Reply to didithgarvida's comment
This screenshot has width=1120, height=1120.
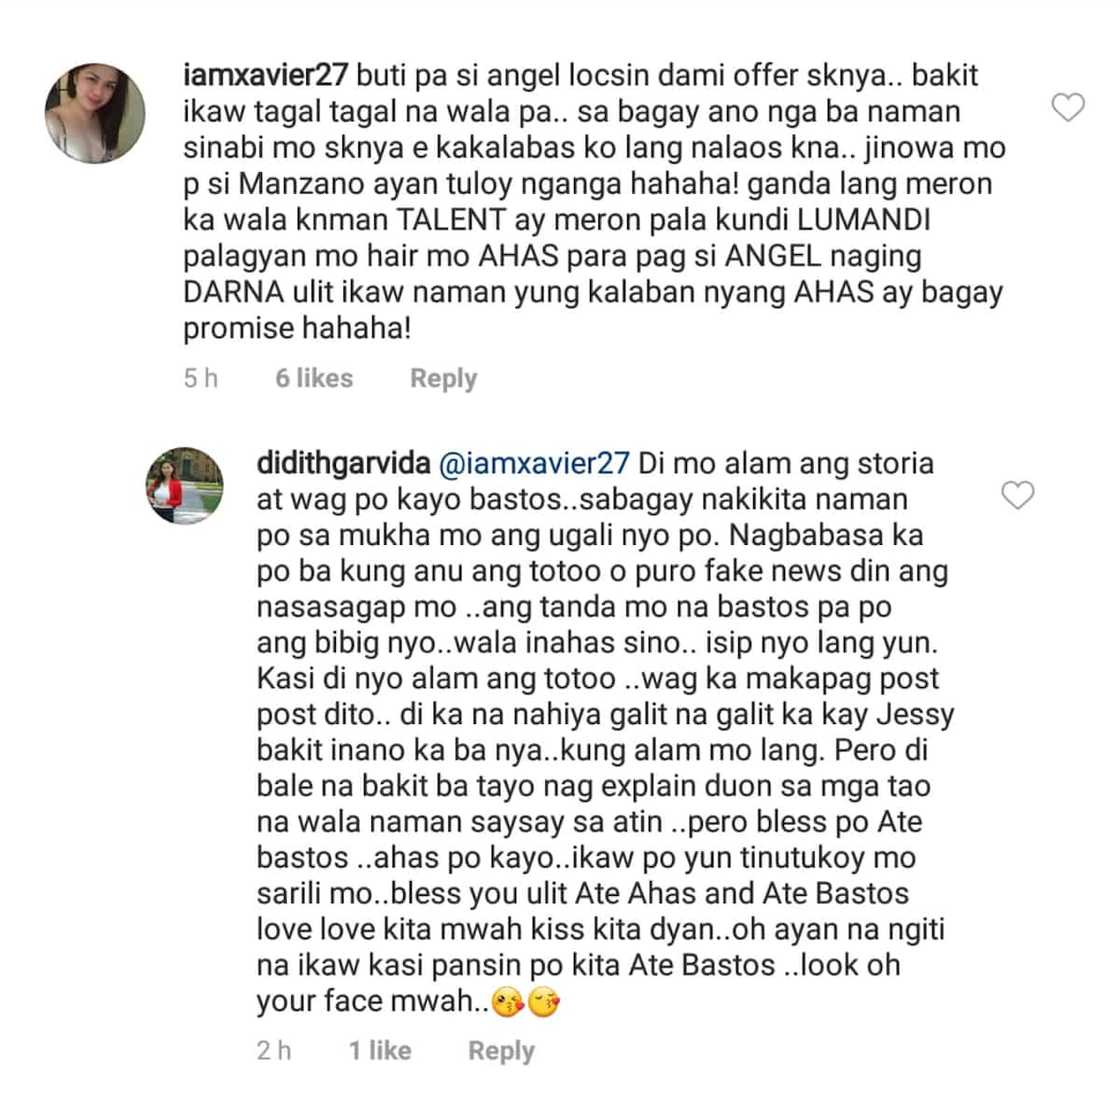(501, 1050)
